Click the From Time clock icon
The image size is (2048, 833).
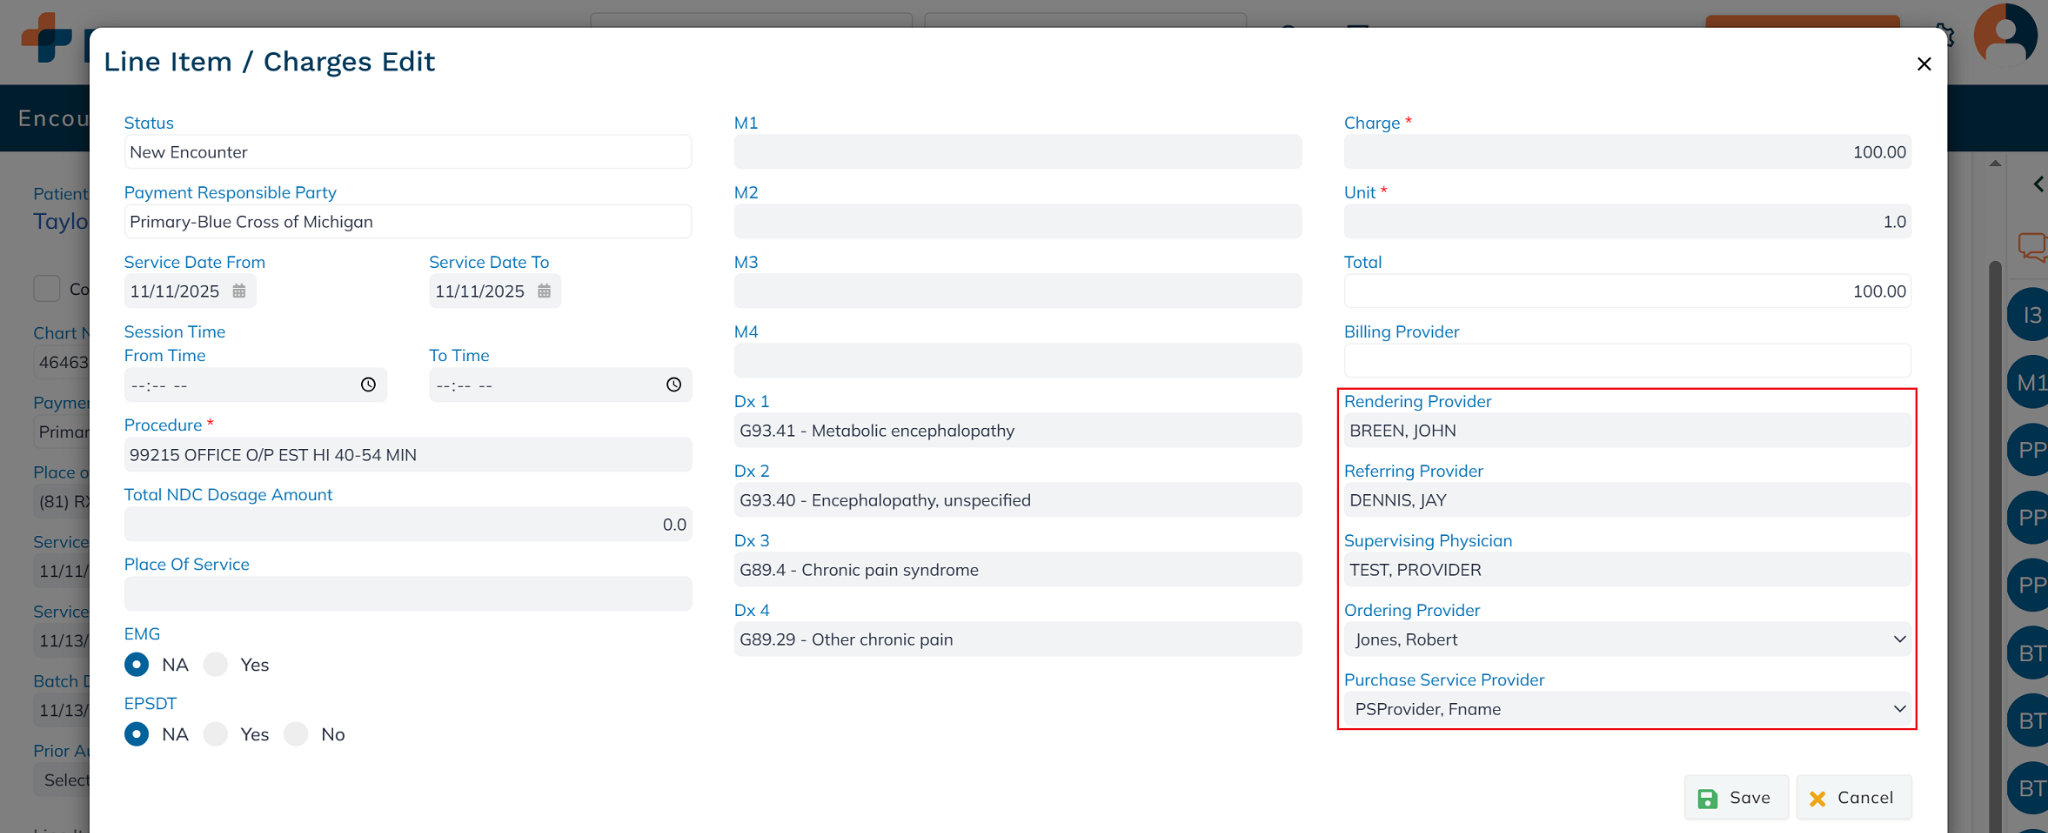coord(368,385)
